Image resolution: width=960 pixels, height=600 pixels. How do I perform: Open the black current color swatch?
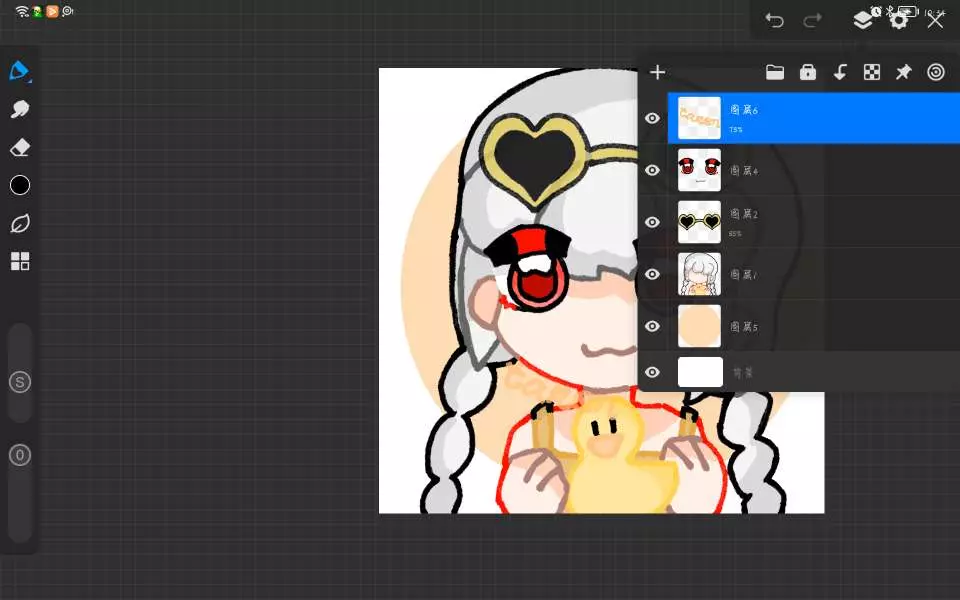20,185
